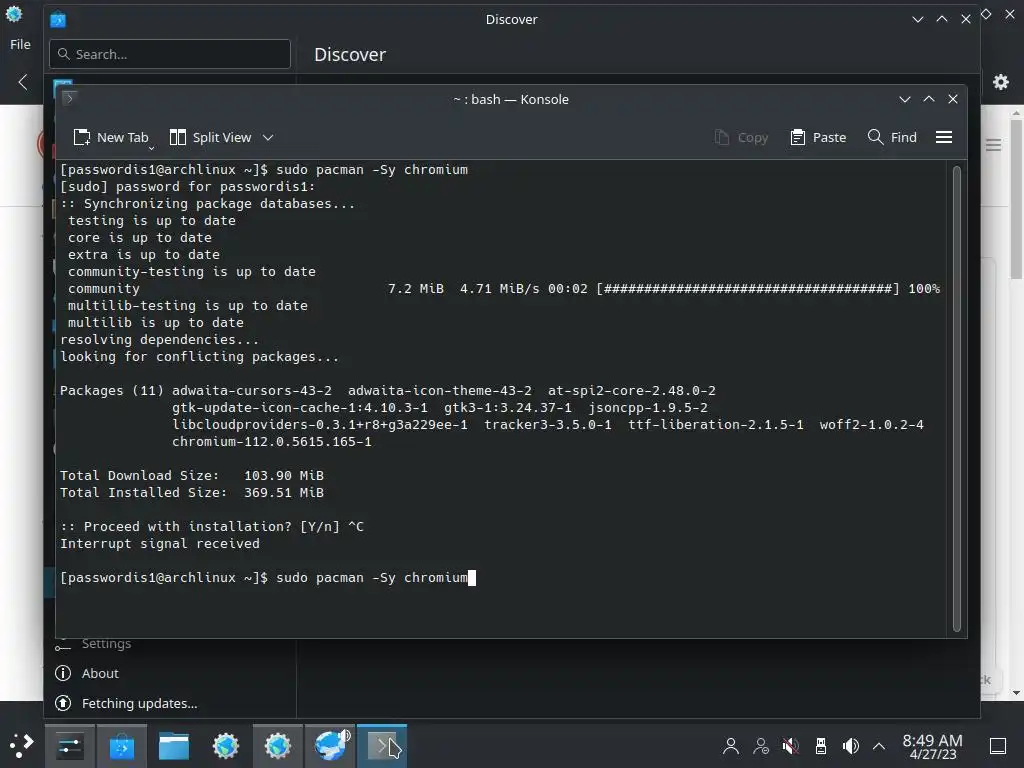This screenshot has height=768, width=1024.
Task: Open System Settings sliders icon in taskbar
Action: (x=69, y=746)
